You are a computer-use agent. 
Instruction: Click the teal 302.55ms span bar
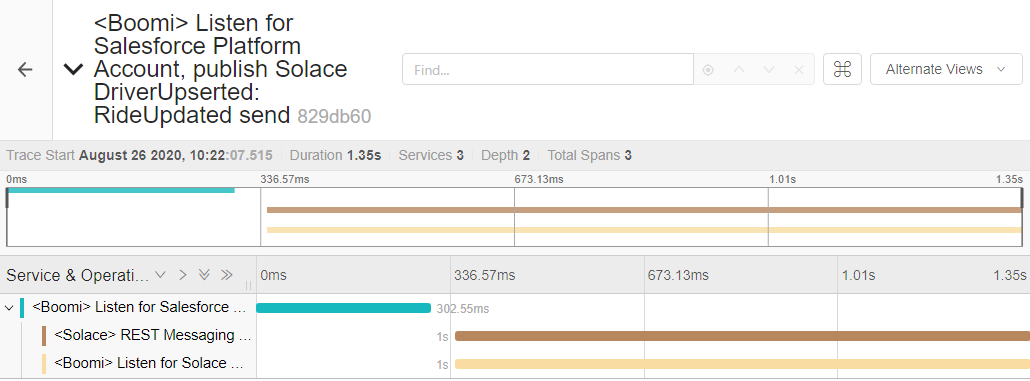pyautogui.click(x=344, y=308)
